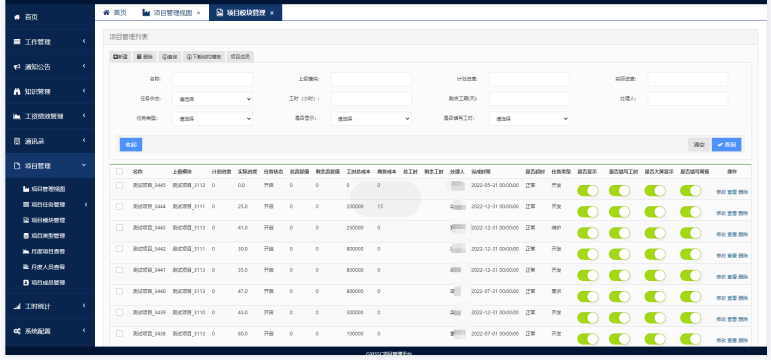Collapse 项目管理 using its chevron
Image resolution: width=771 pixels, height=360 pixels.
84,166
